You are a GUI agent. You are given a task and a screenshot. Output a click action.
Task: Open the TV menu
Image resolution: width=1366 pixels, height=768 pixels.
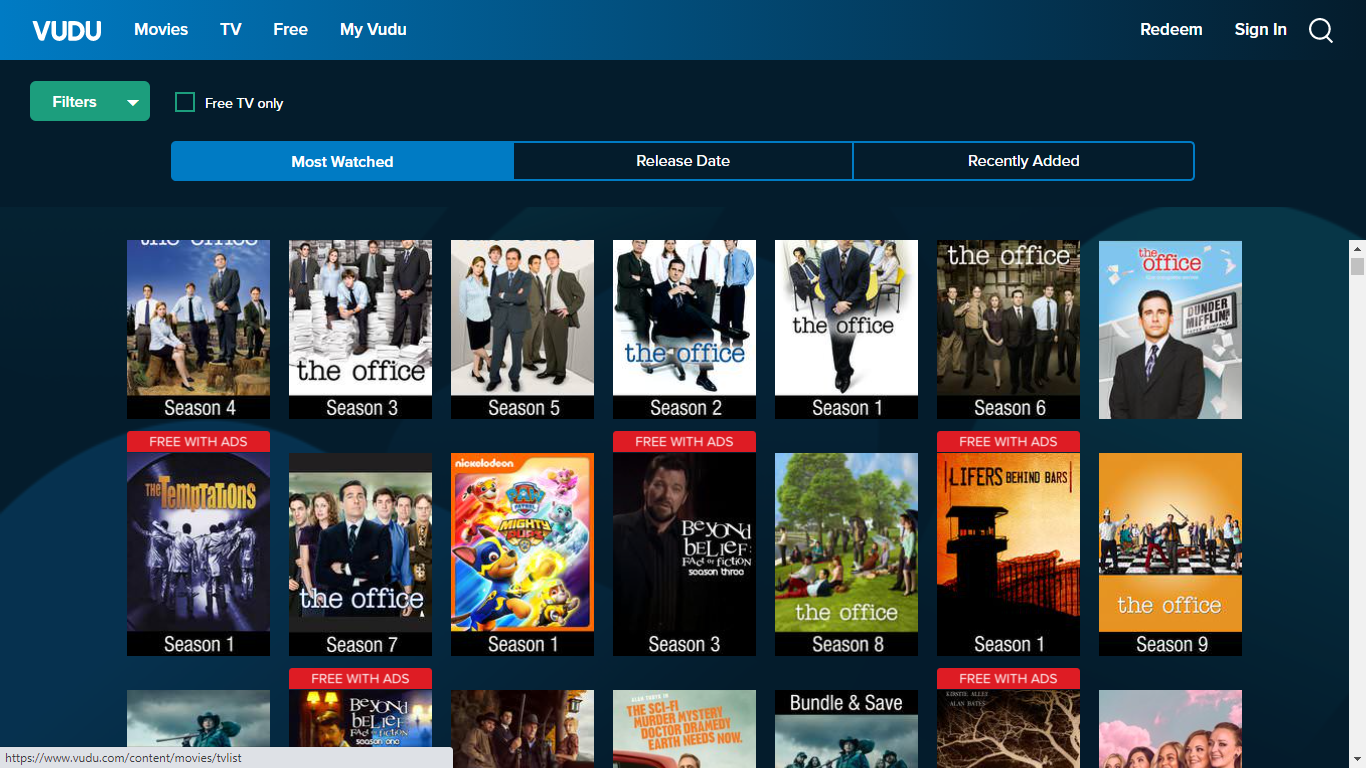231,29
